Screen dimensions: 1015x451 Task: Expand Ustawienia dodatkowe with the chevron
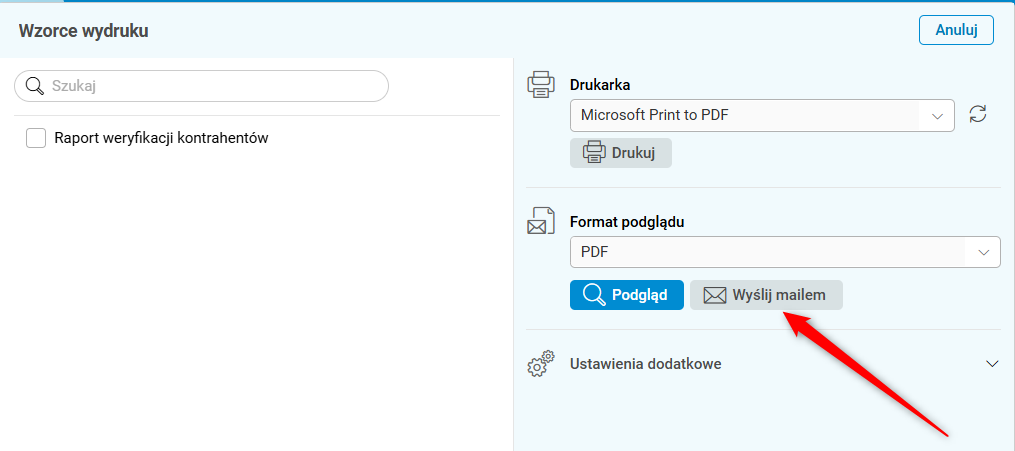pyautogui.click(x=992, y=364)
